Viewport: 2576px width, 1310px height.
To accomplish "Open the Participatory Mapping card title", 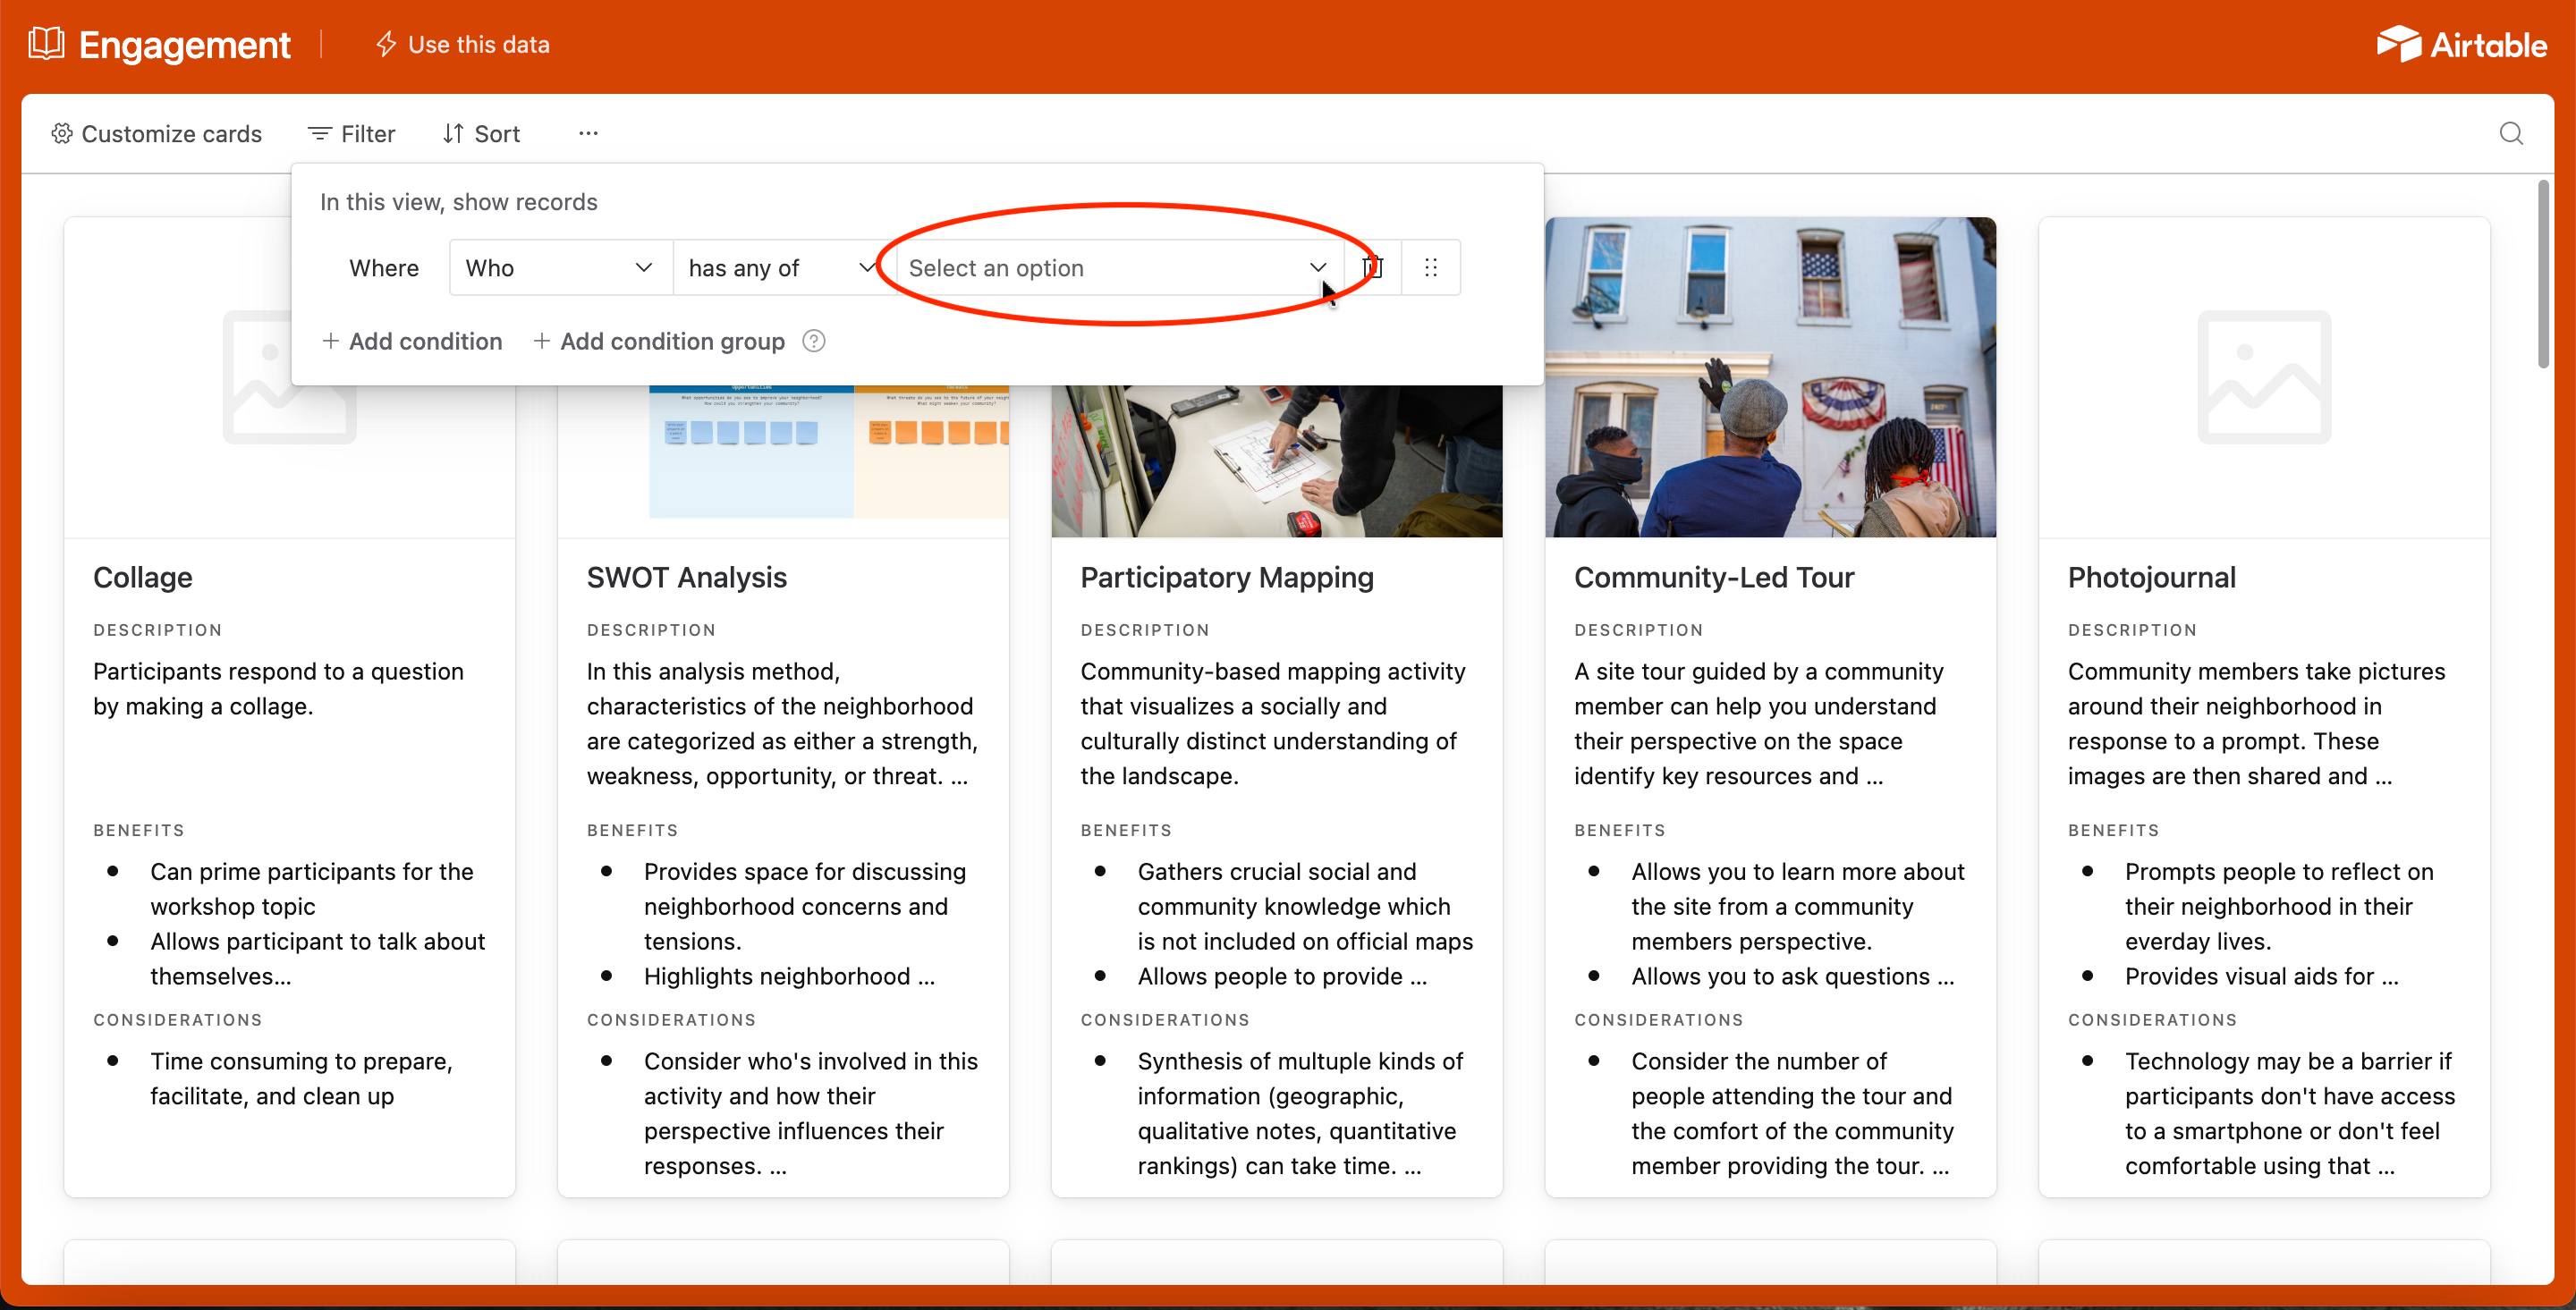I will [x=1227, y=577].
